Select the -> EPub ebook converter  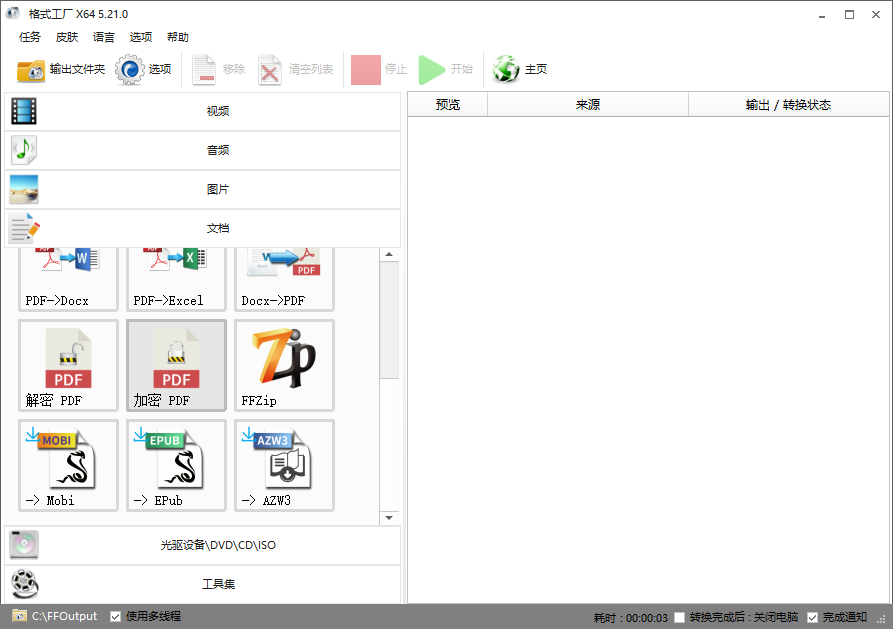coord(176,465)
